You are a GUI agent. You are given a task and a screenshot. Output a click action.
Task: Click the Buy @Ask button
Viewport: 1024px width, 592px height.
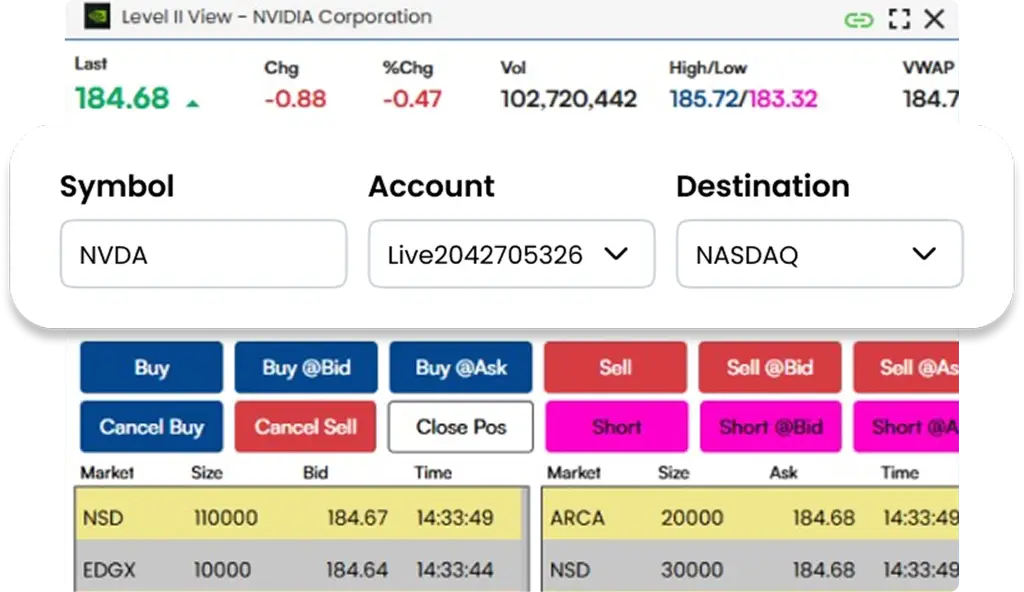point(461,367)
